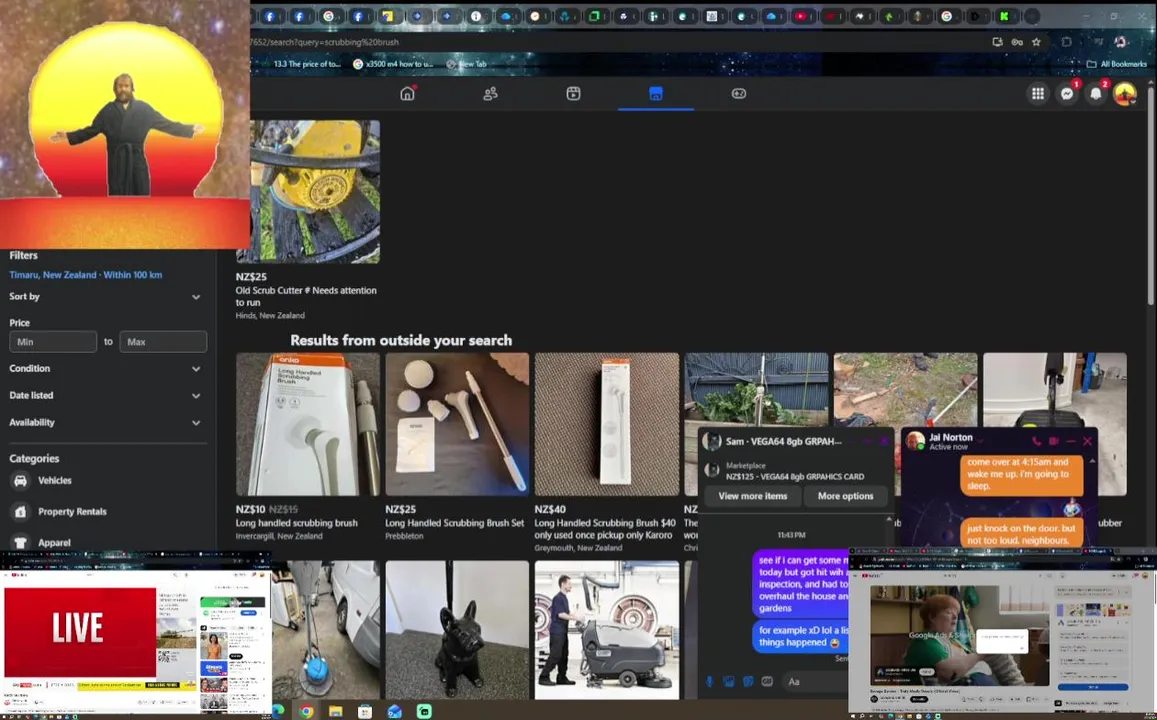Click 'More options' in Sam chat
The width and height of the screenshot is (1157, 720).
846,496
